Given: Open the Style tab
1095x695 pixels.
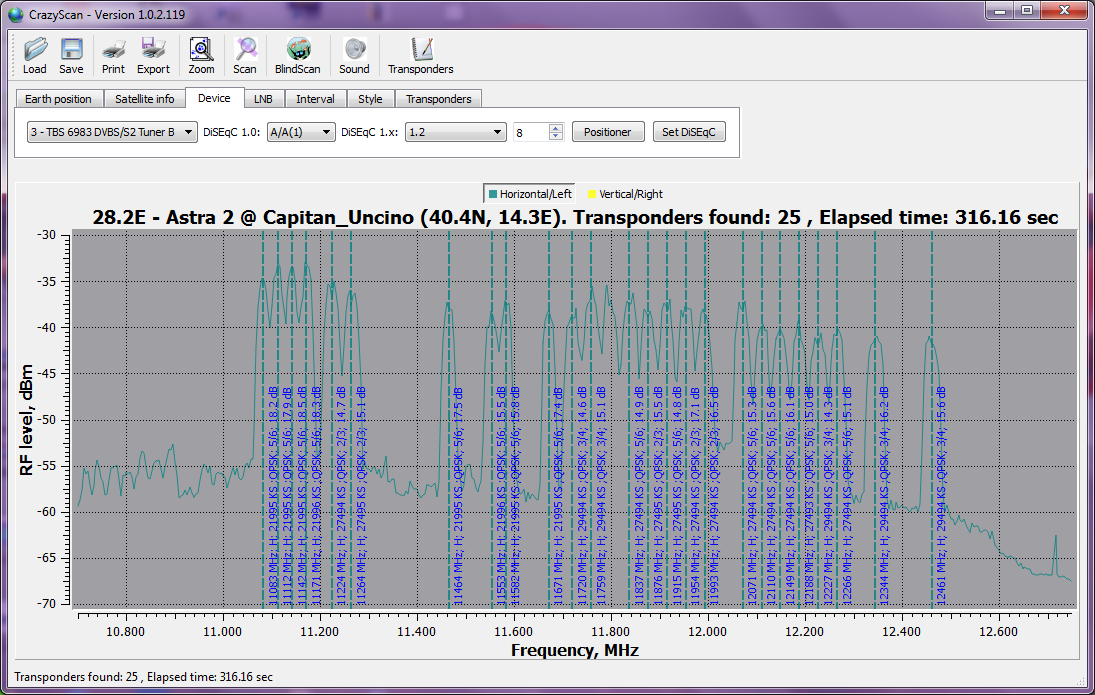Looking at the screenshot, I should click(370, 98).
